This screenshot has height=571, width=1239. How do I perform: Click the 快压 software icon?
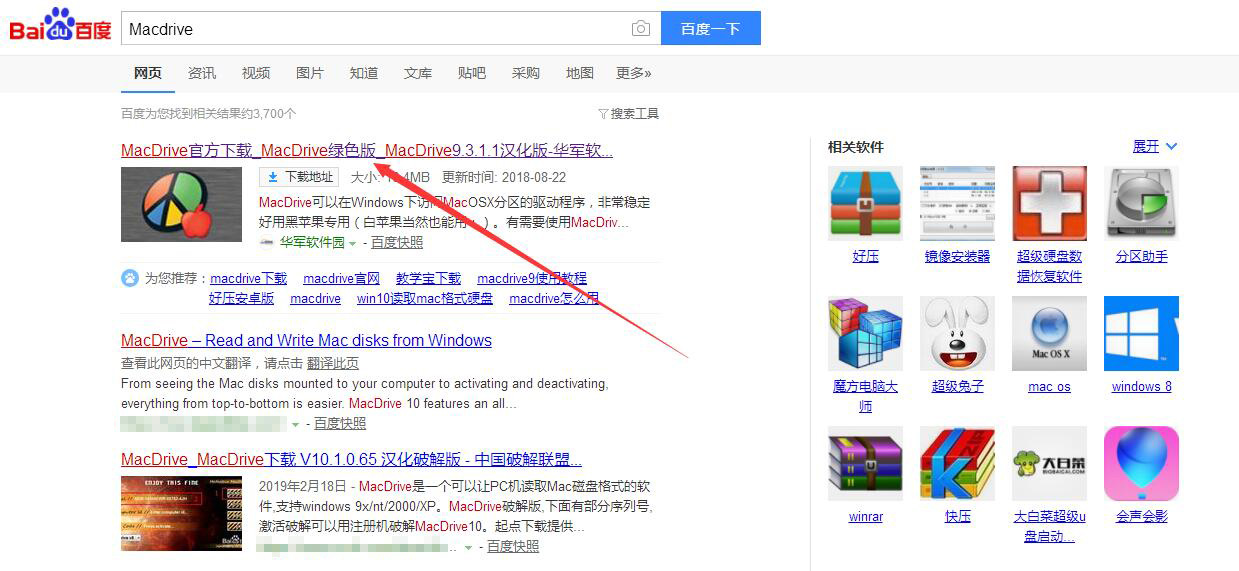(x=957, y=463)
